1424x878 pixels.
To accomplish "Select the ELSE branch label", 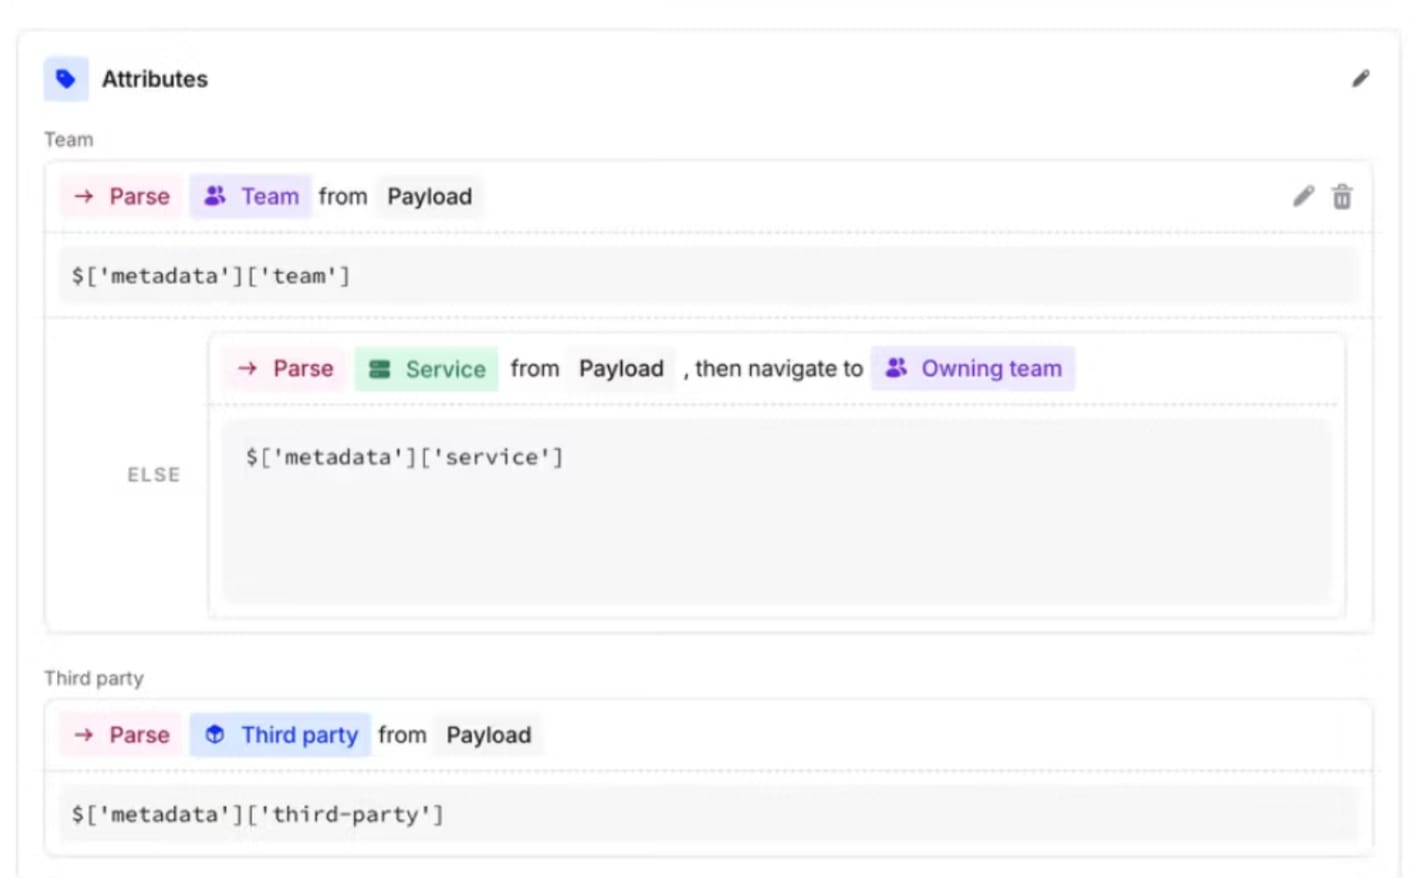I will click(x=153, y=474).
